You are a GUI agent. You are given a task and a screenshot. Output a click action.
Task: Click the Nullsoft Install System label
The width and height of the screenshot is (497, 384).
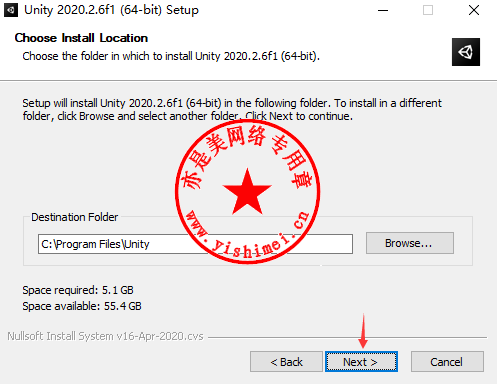pyautogui.click(x=105, y=336)
